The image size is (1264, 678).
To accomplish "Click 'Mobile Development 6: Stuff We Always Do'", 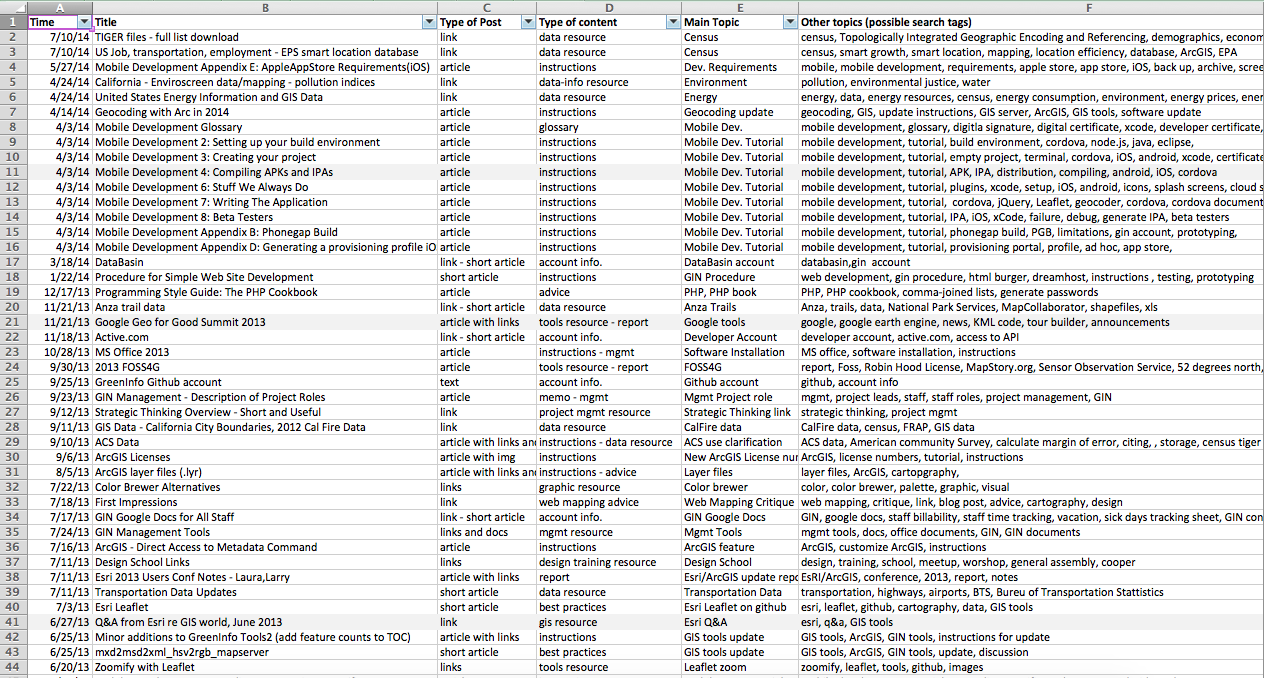I will (x=265, y=187).
